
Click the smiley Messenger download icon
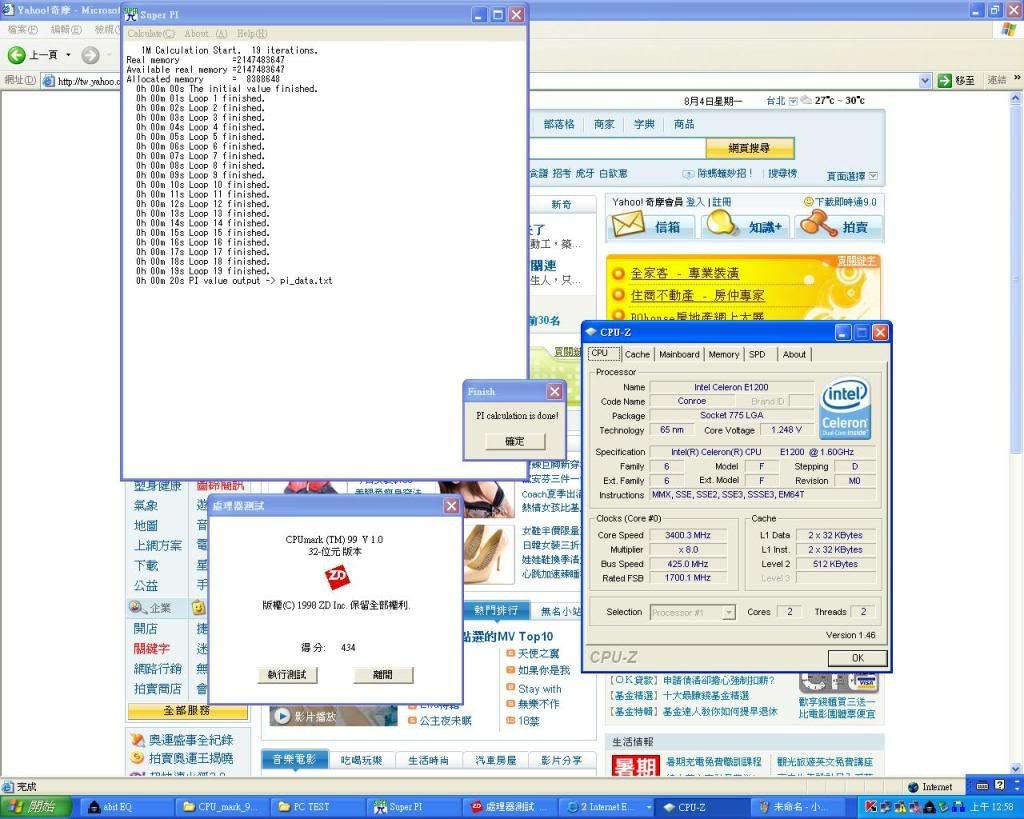(808, 202)
